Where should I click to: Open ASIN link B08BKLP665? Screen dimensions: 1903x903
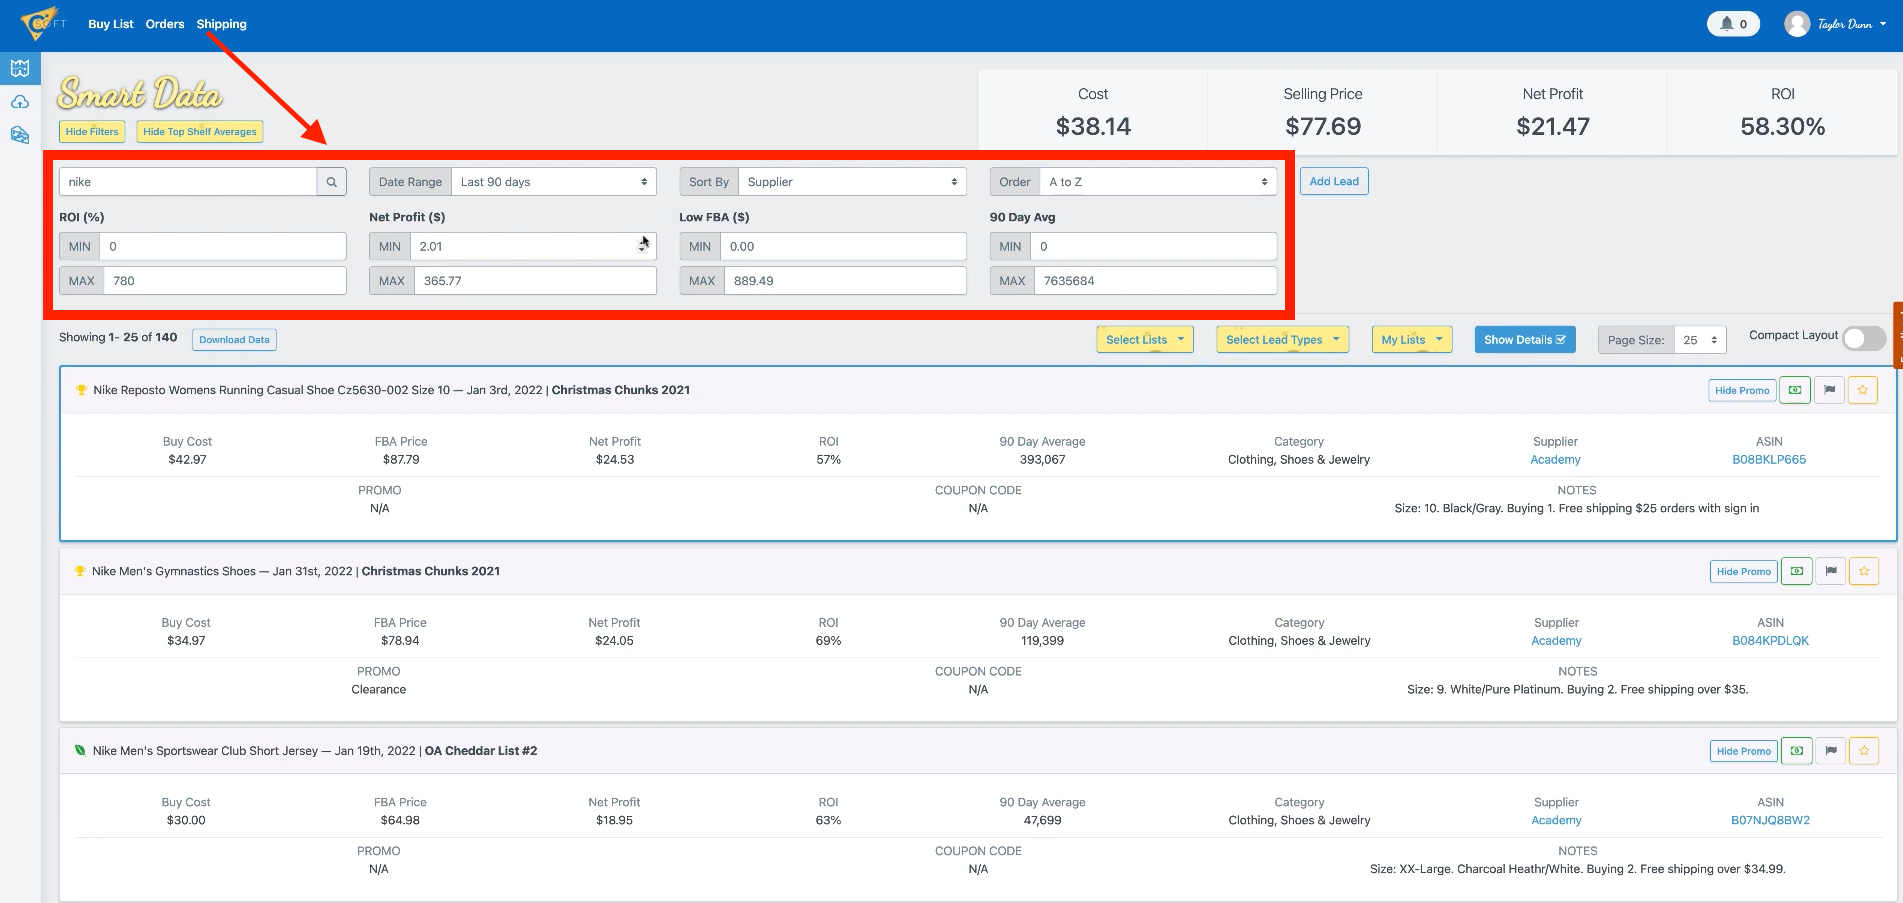[x=1769, y=460]
